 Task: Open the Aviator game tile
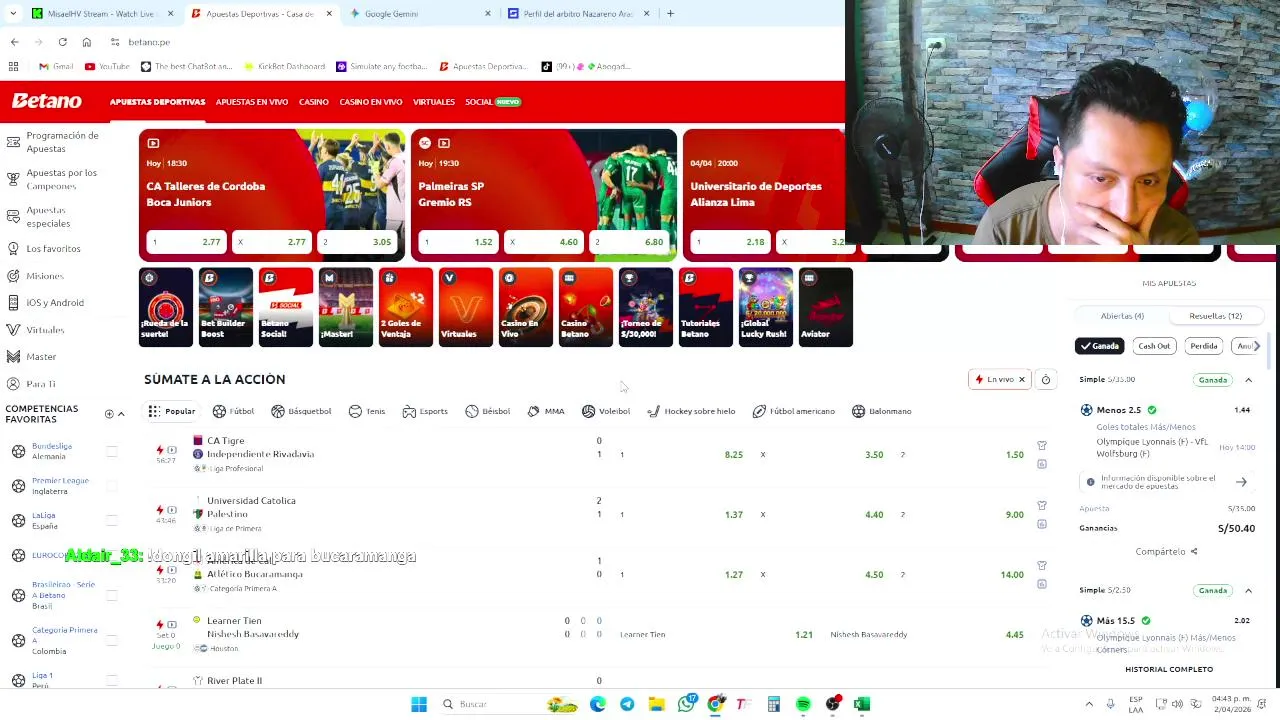tap(826, 307)
